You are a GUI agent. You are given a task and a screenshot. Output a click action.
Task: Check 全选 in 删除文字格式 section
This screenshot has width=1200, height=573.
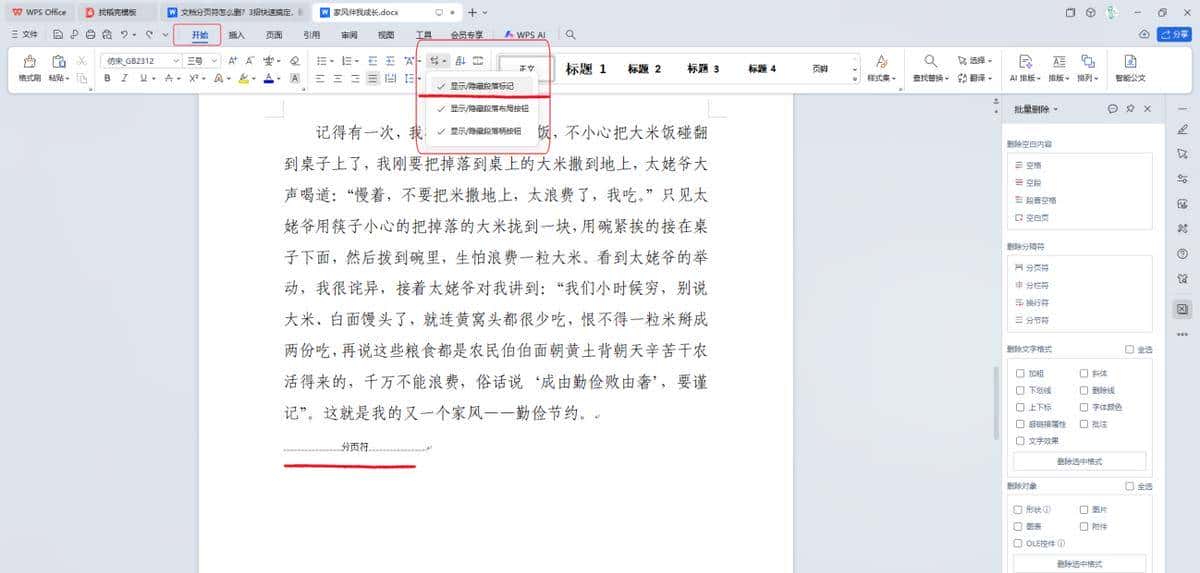[x=1129, y=349]
